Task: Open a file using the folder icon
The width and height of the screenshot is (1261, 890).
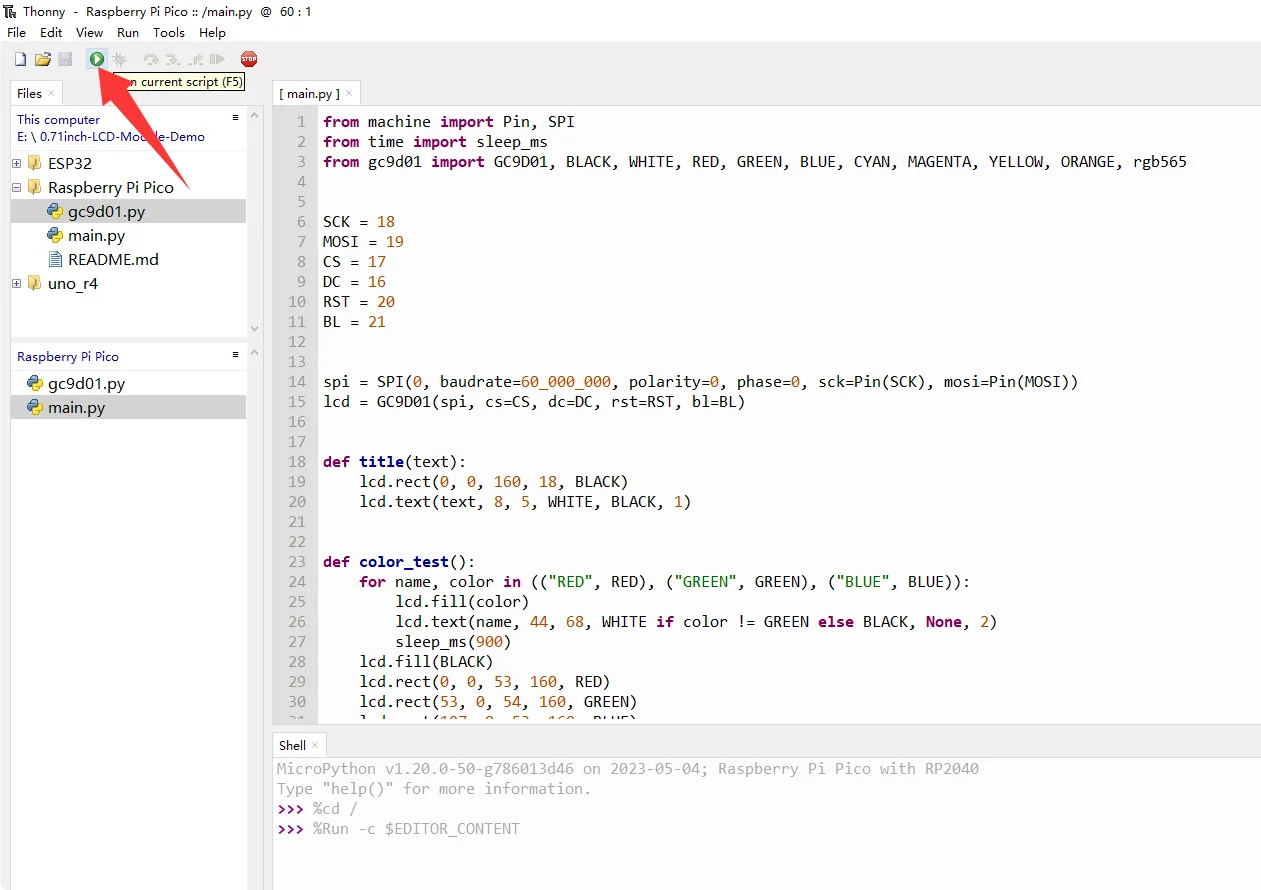Action: pos(43,59)
